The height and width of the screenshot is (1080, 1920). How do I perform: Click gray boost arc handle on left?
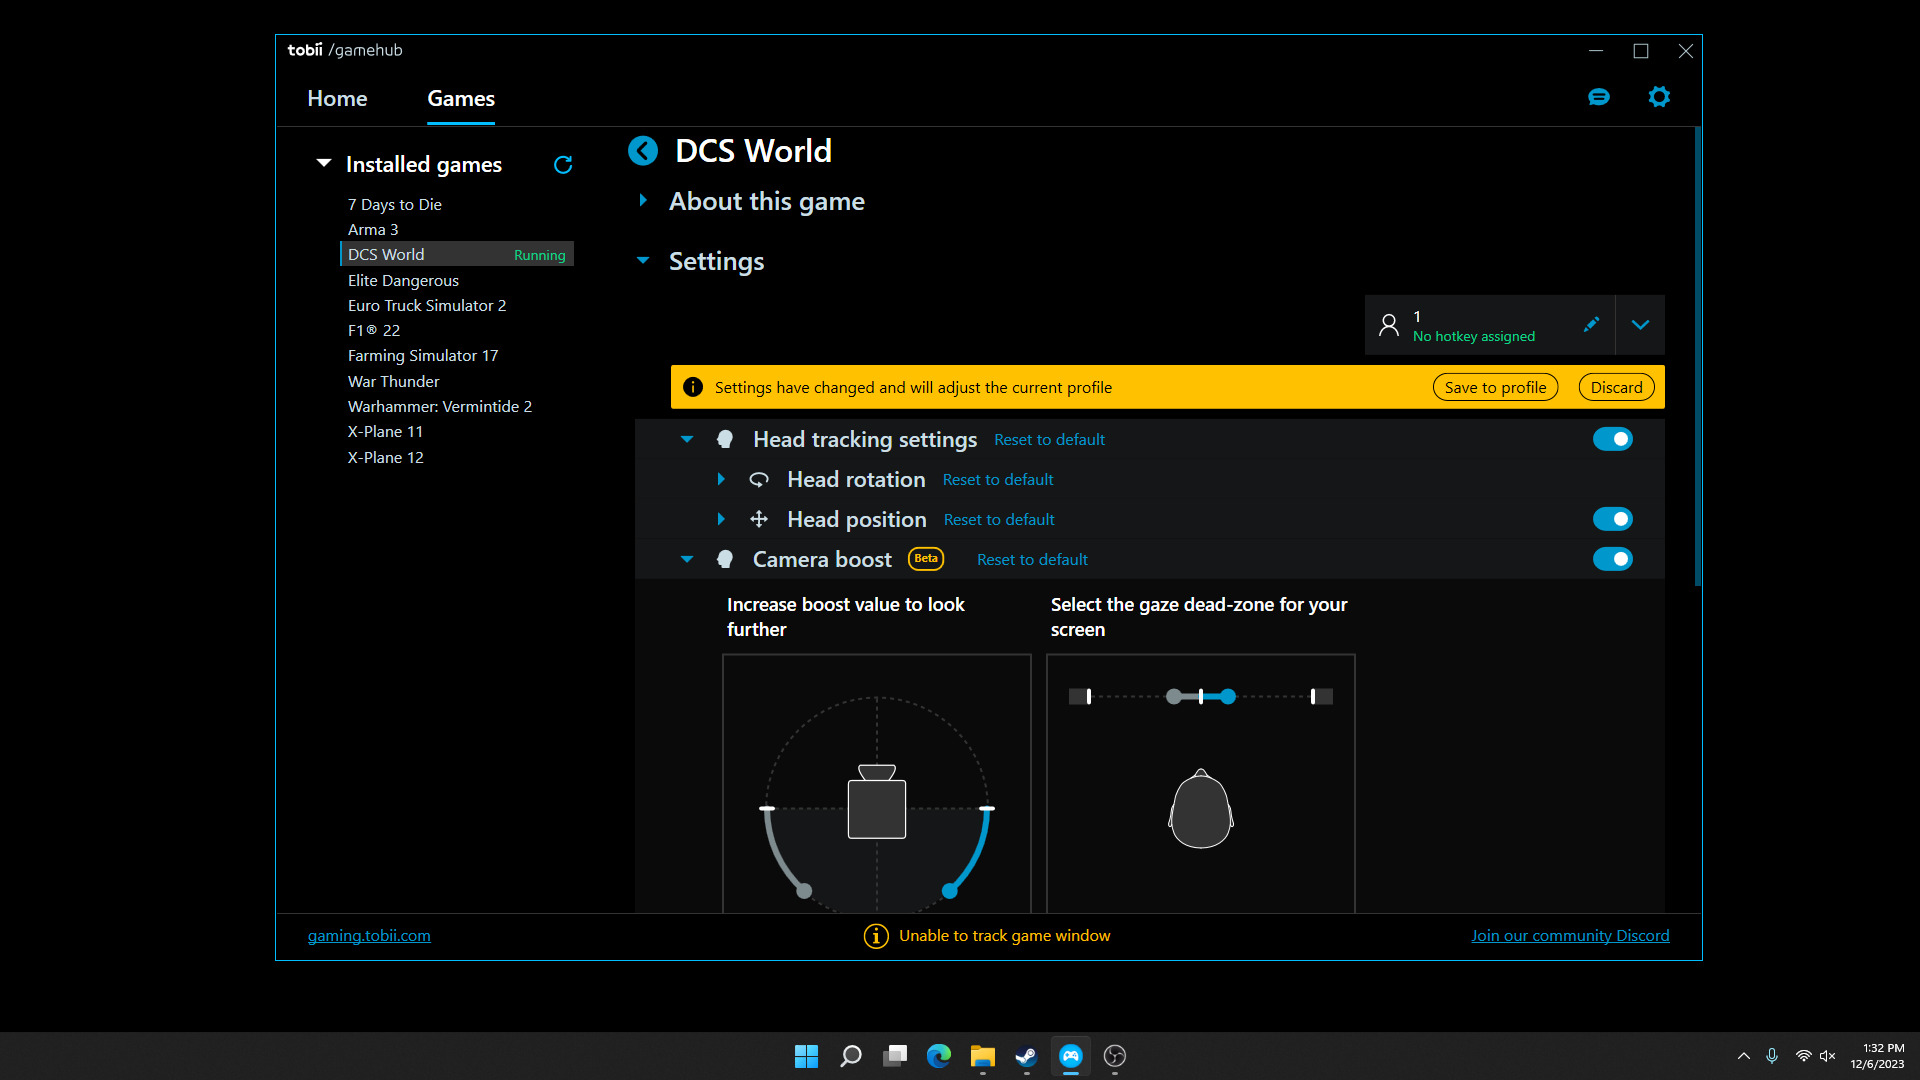point(804,891)
